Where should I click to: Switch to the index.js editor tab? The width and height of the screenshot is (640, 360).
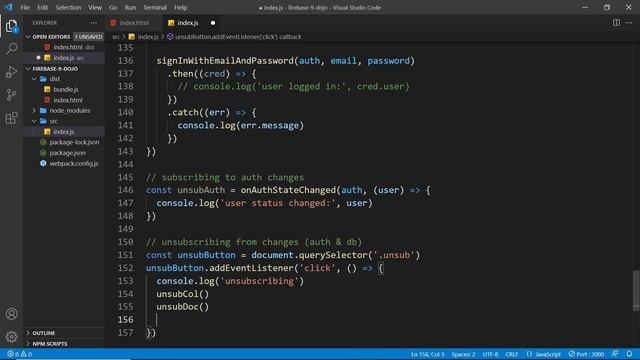tap(188, 23)
